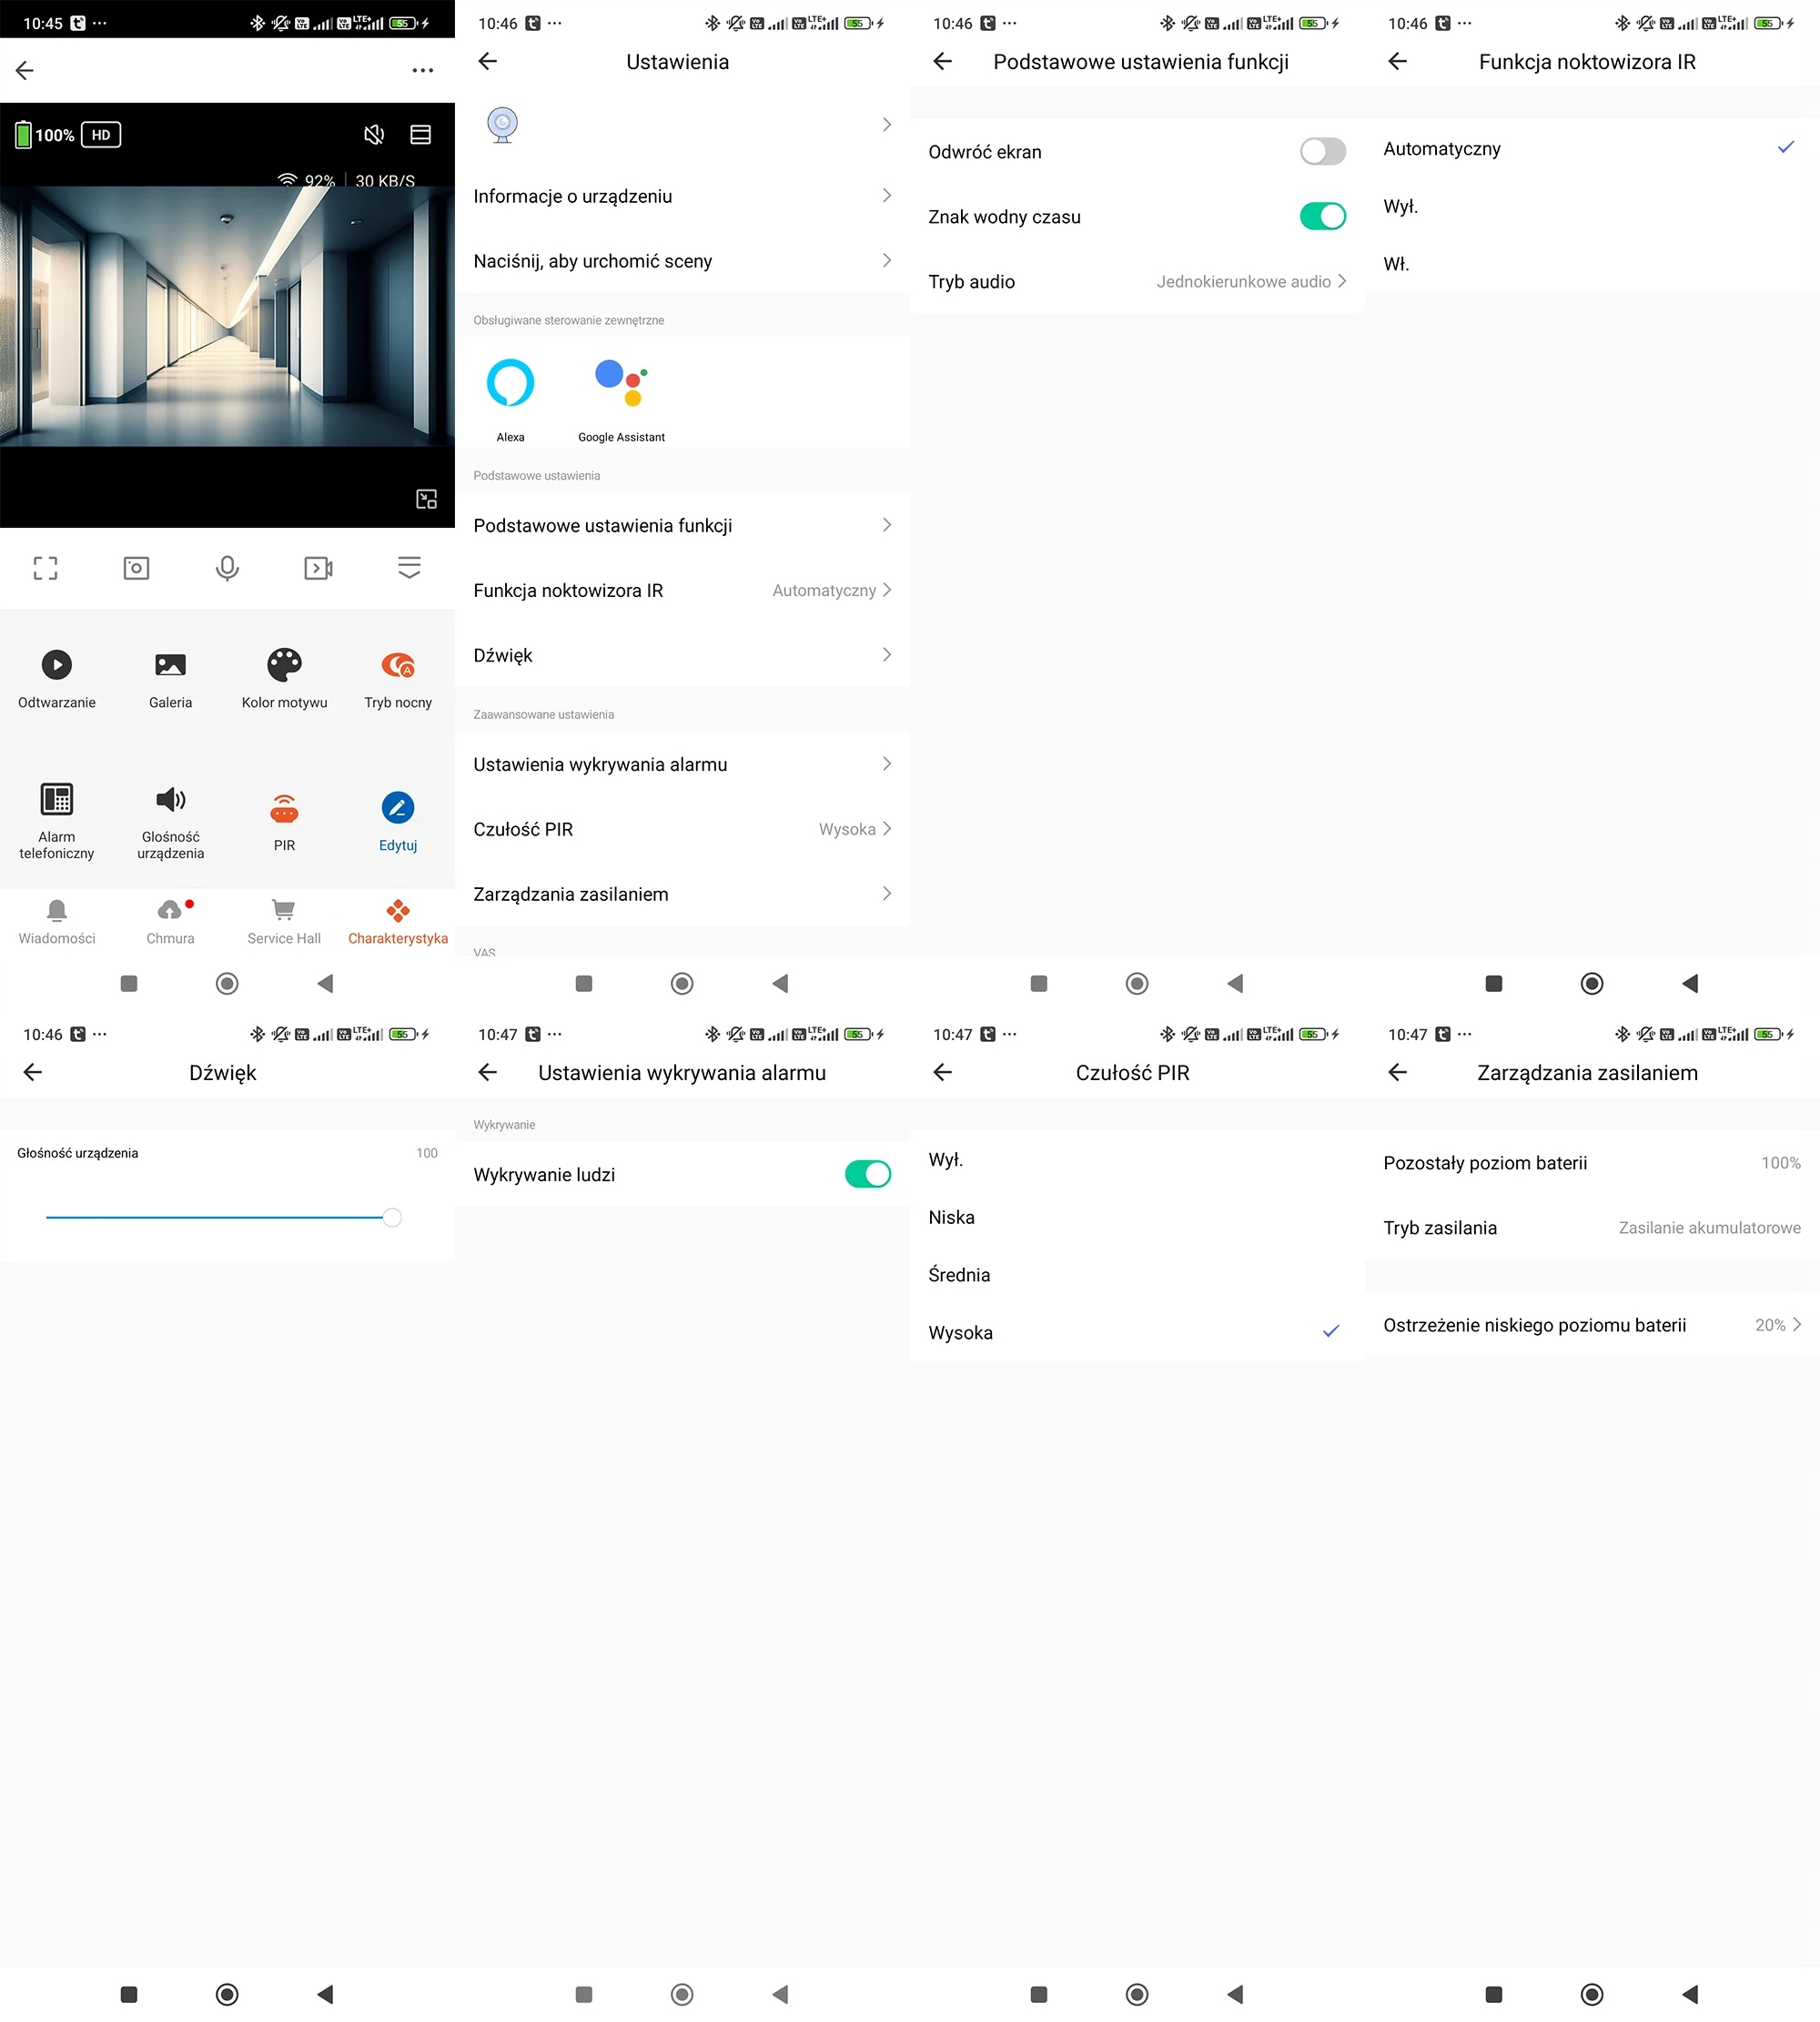This screenshot has height=2022, width=1820.
Task: Click the Edytuj button
Action: tap(398, 809)
